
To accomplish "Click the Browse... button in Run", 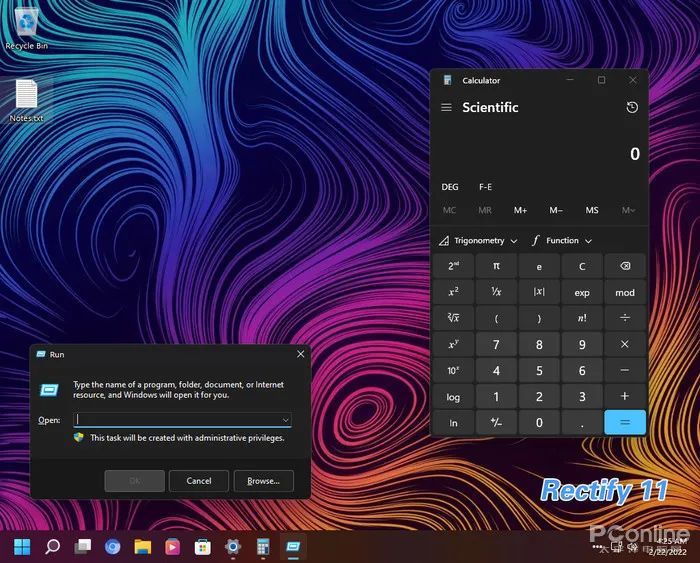I will [263, 481].
